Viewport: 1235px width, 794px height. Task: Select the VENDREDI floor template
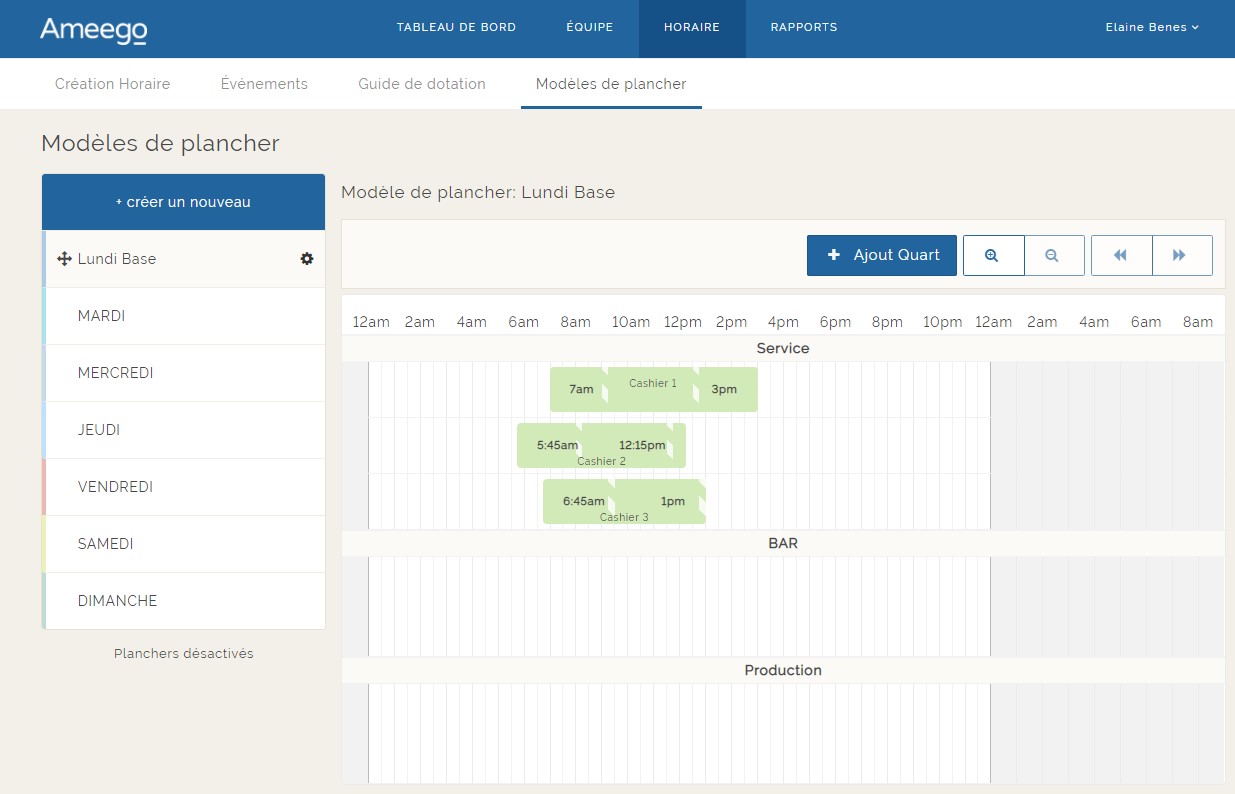115,487
